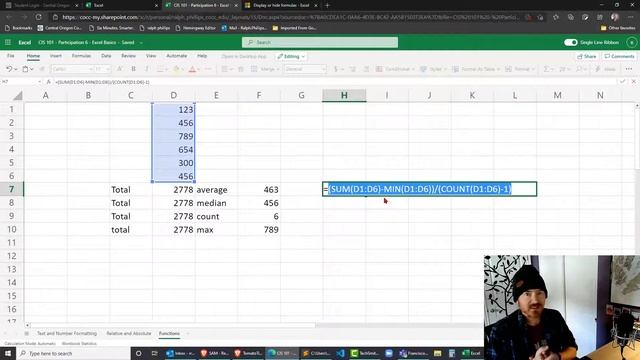
Task: Click the Find magnifier icon in ribbon
Action: (x=579, y=69)
